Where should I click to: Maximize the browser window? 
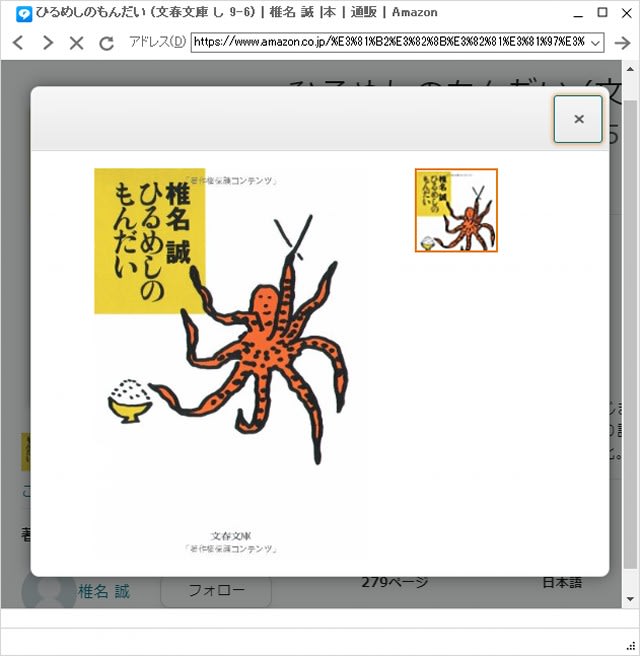click(602, 13)
